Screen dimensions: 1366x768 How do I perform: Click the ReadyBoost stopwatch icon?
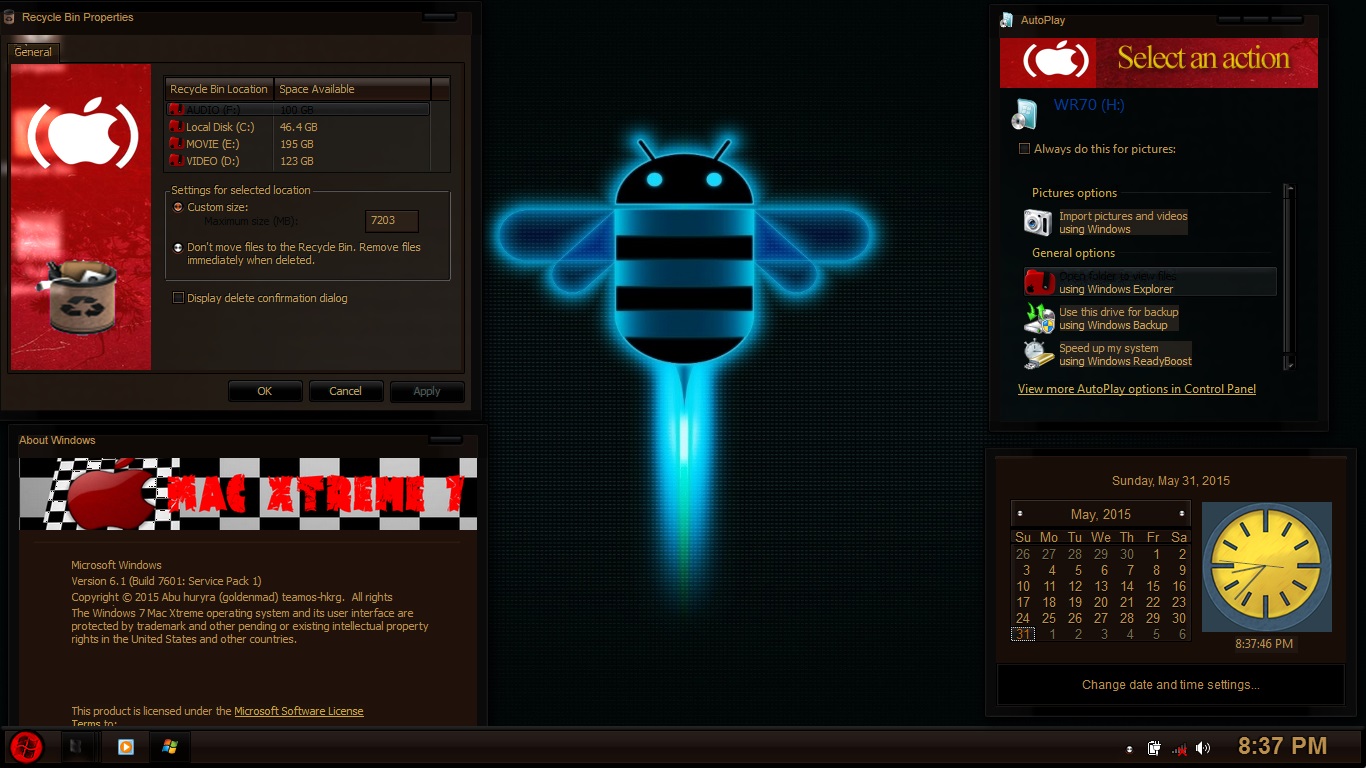point(1039,354)
